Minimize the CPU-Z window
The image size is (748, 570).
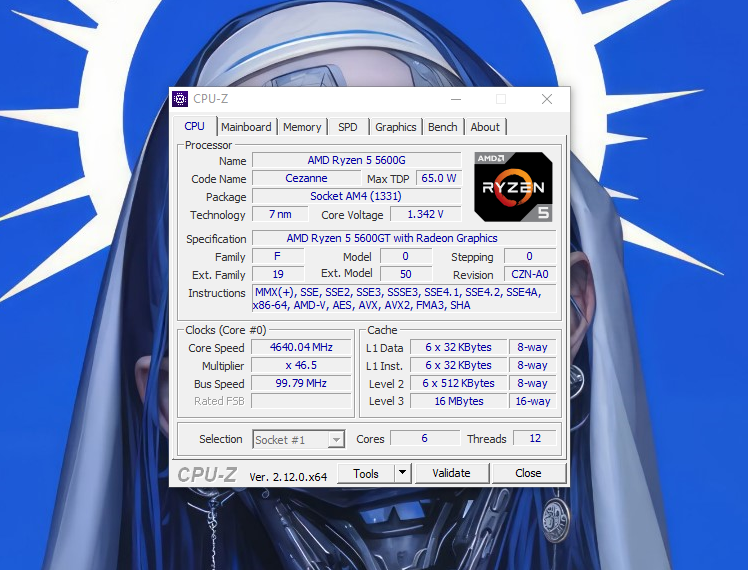pos(456,99)
